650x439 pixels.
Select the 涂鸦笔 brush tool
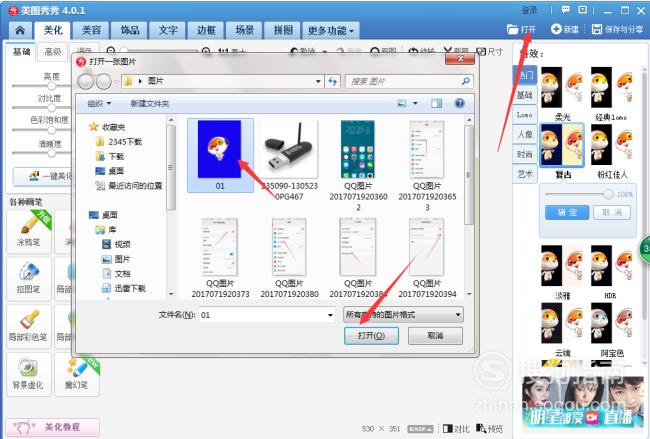click(29, 231)
